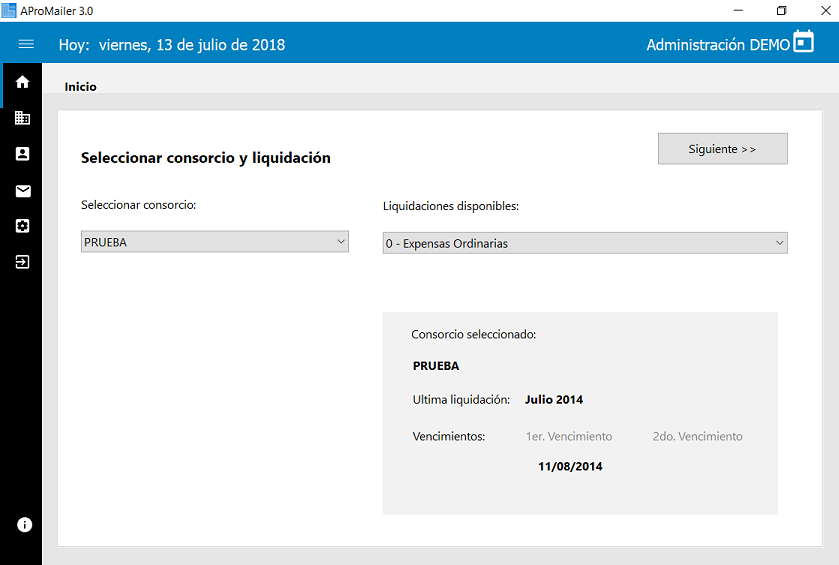839x565 pixels.
Task: Open the settings gear sidebar icon
Action: (x=22, y=226)
